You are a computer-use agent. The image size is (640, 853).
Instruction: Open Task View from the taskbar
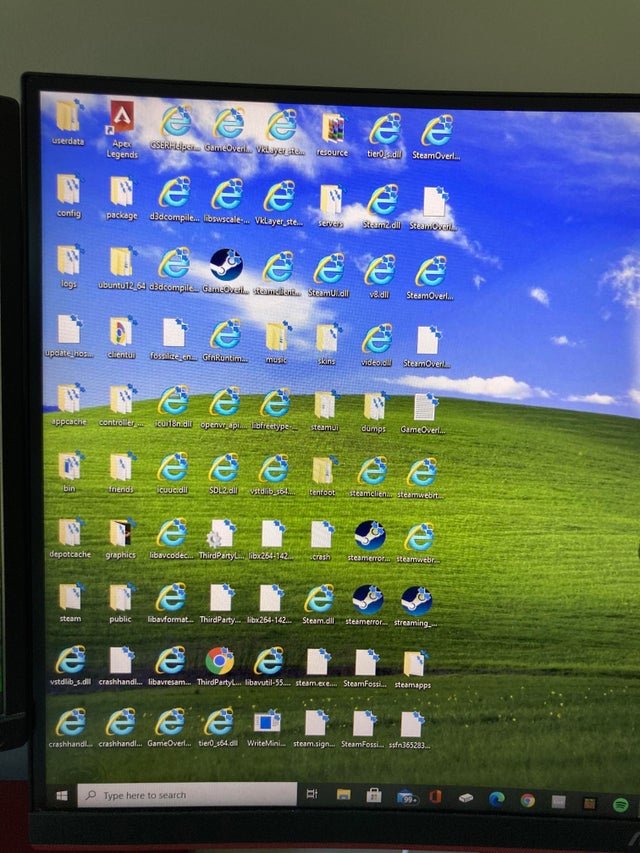[x=312, y=795]
